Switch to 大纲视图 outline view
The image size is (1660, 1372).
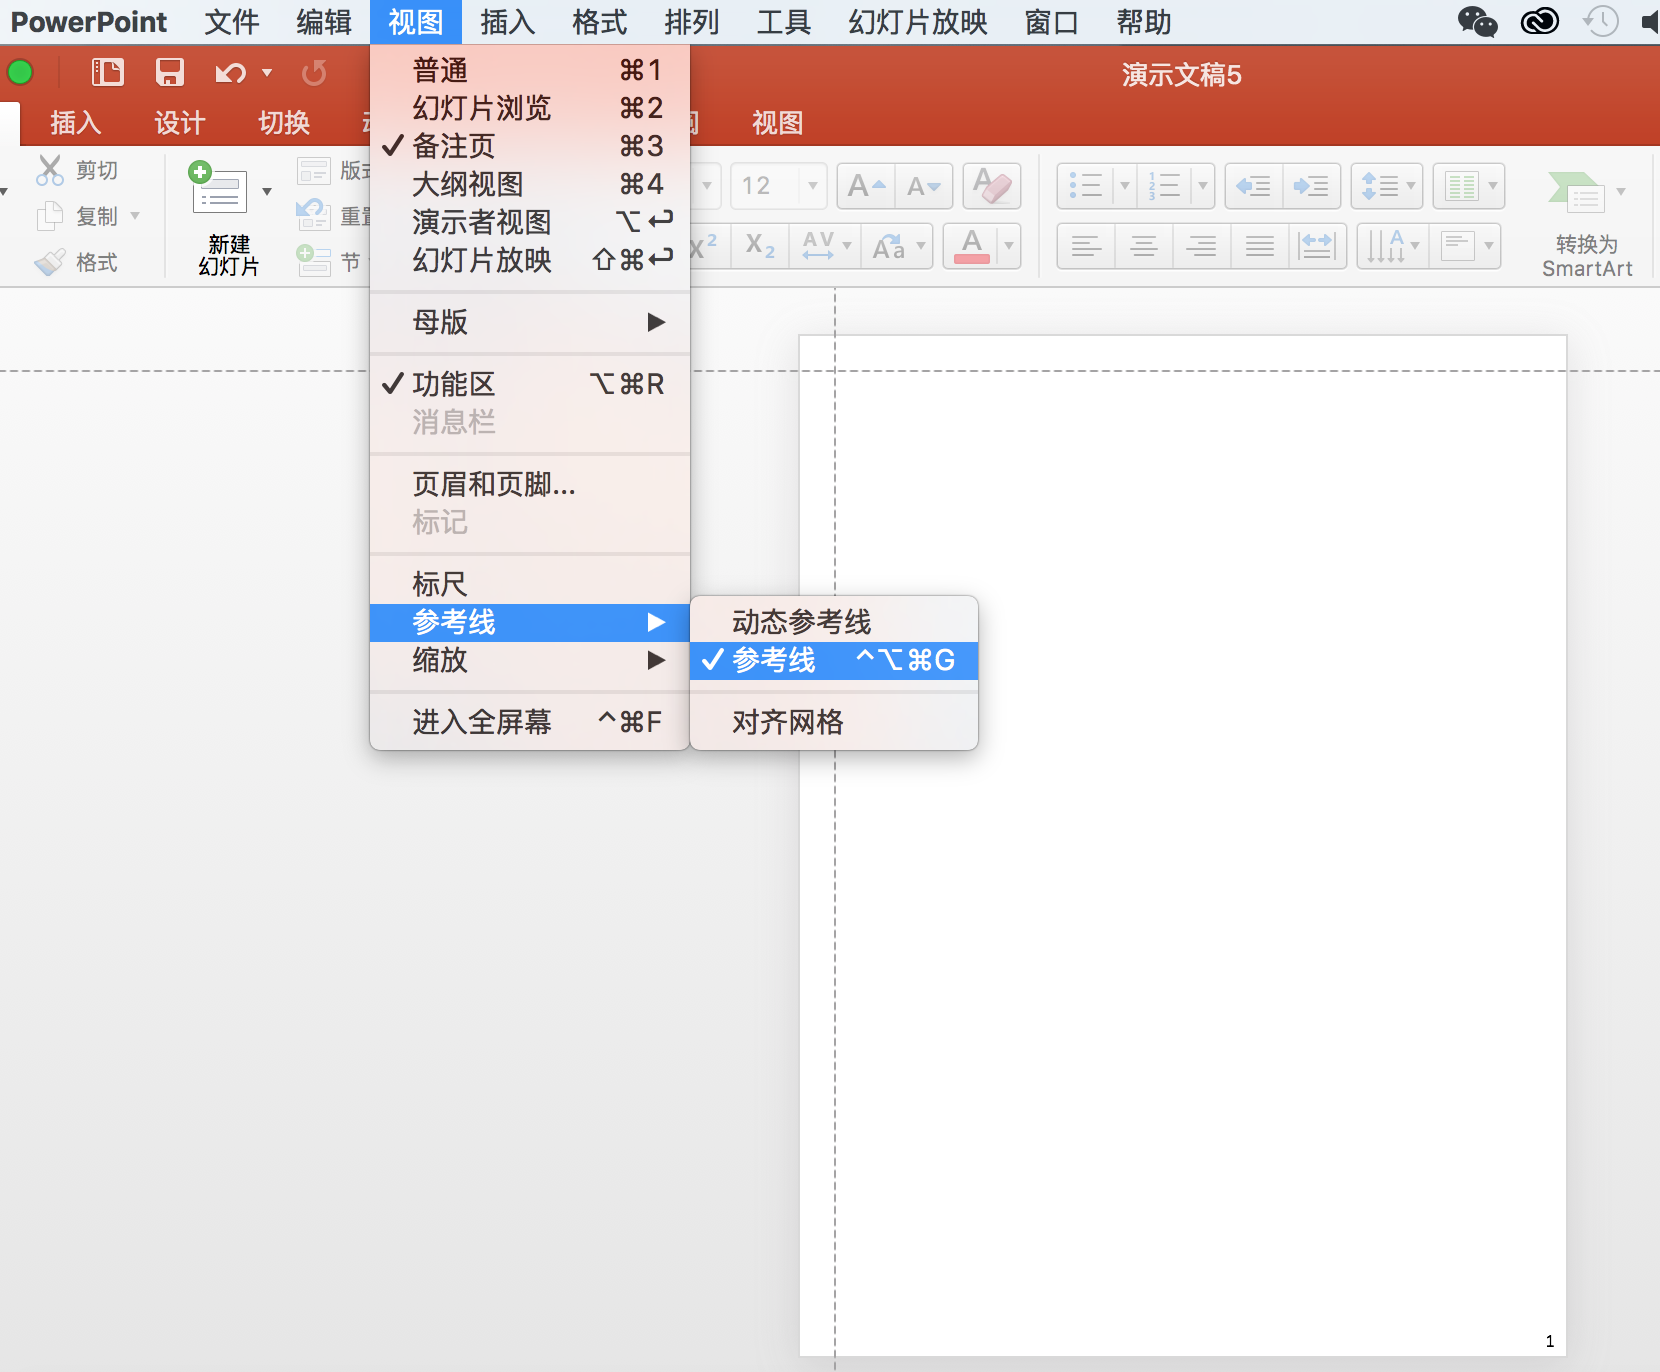pyautogui.click(x=530, y=184)
